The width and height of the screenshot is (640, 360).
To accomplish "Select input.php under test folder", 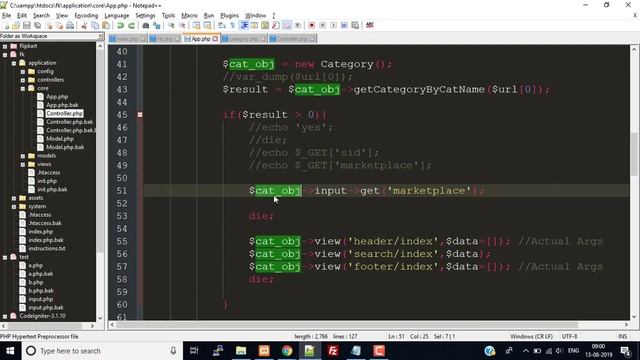I will (40, 299).
